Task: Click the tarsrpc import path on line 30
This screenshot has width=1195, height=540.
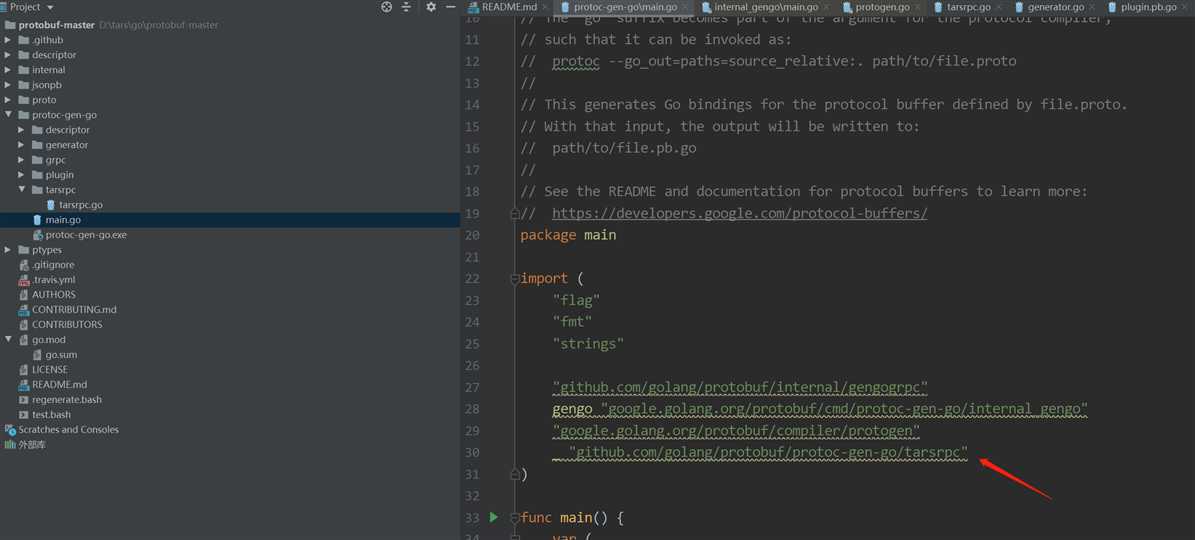Action: point(768,453)
